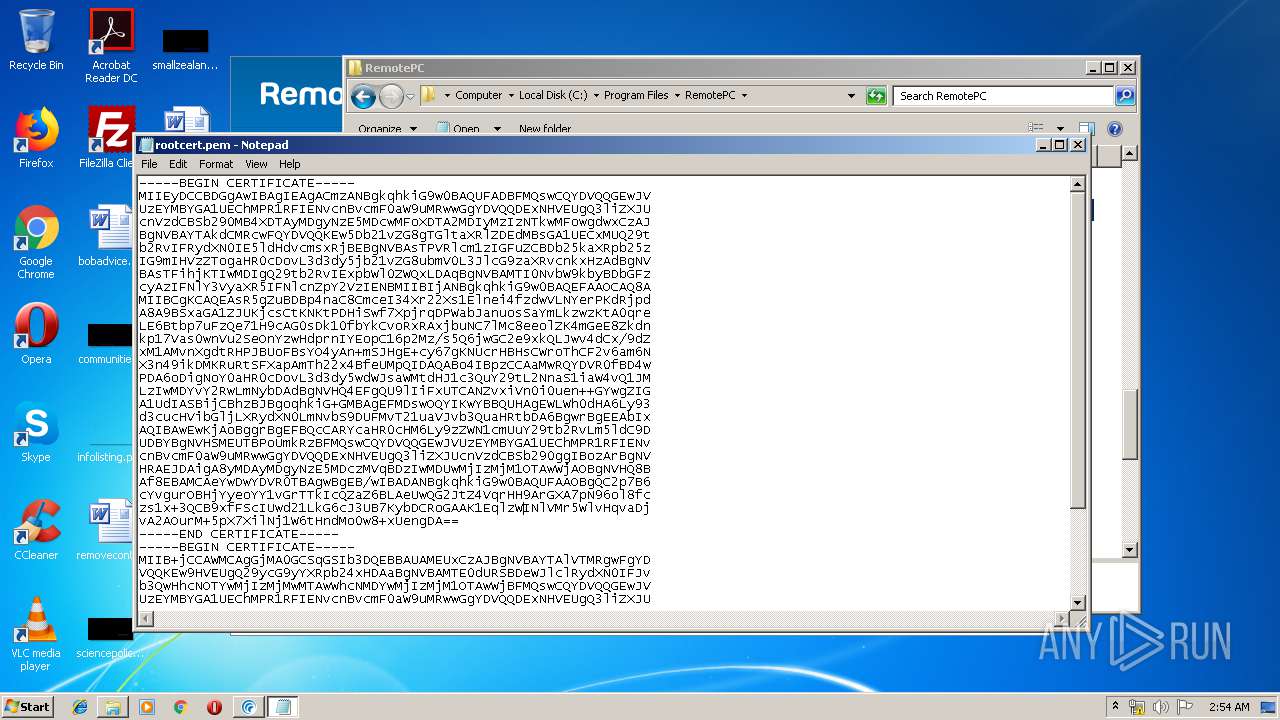Open Notepad Format menu
The width and height of the screenshot is (1280, 720).
click(x=216, y=164)
